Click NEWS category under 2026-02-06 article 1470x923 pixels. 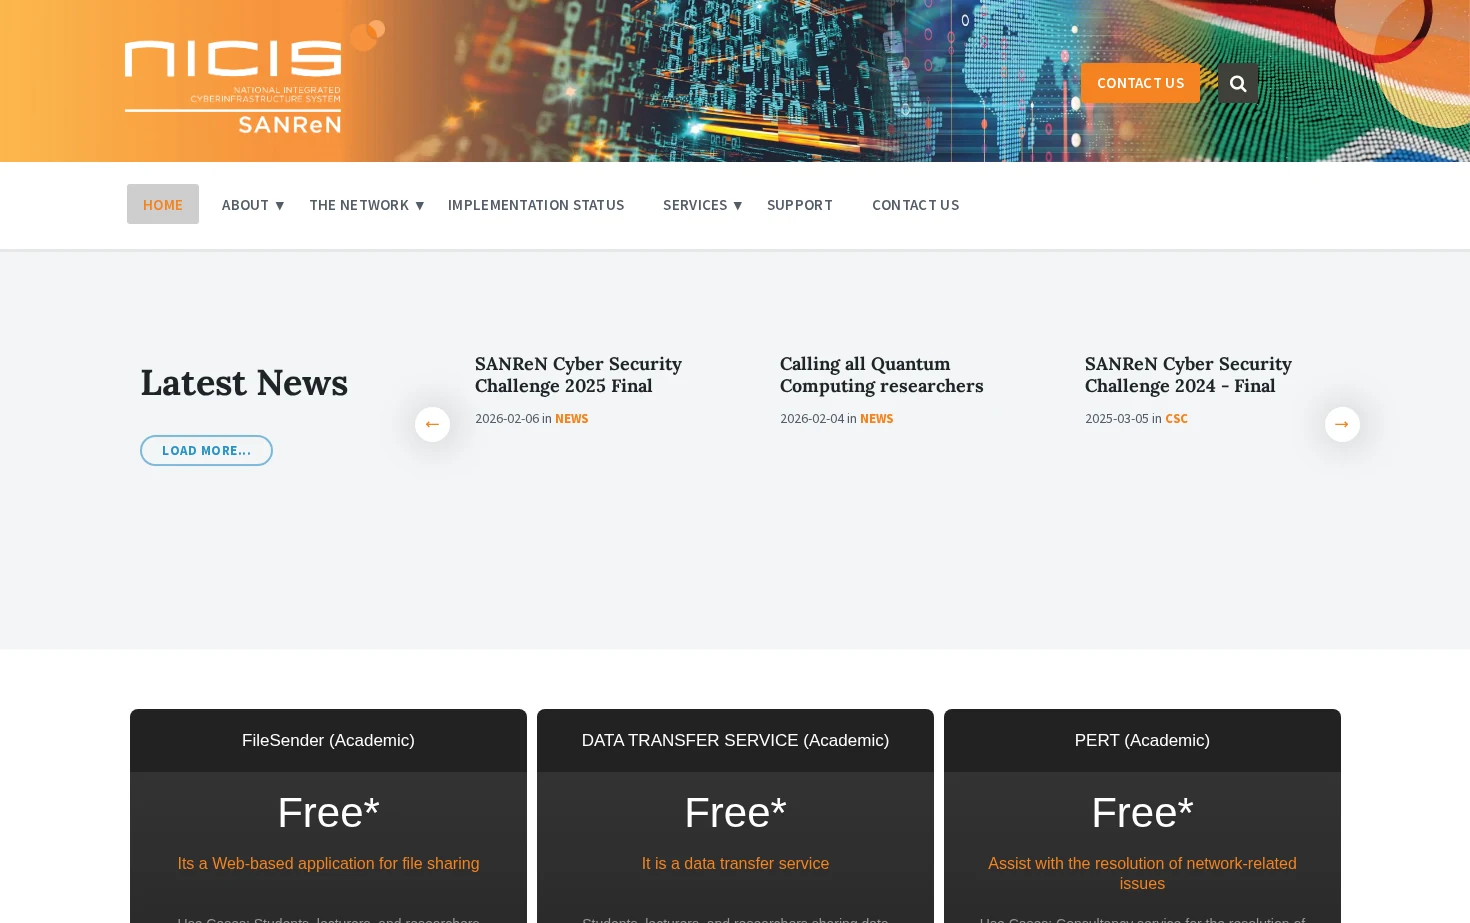[572, 418]
